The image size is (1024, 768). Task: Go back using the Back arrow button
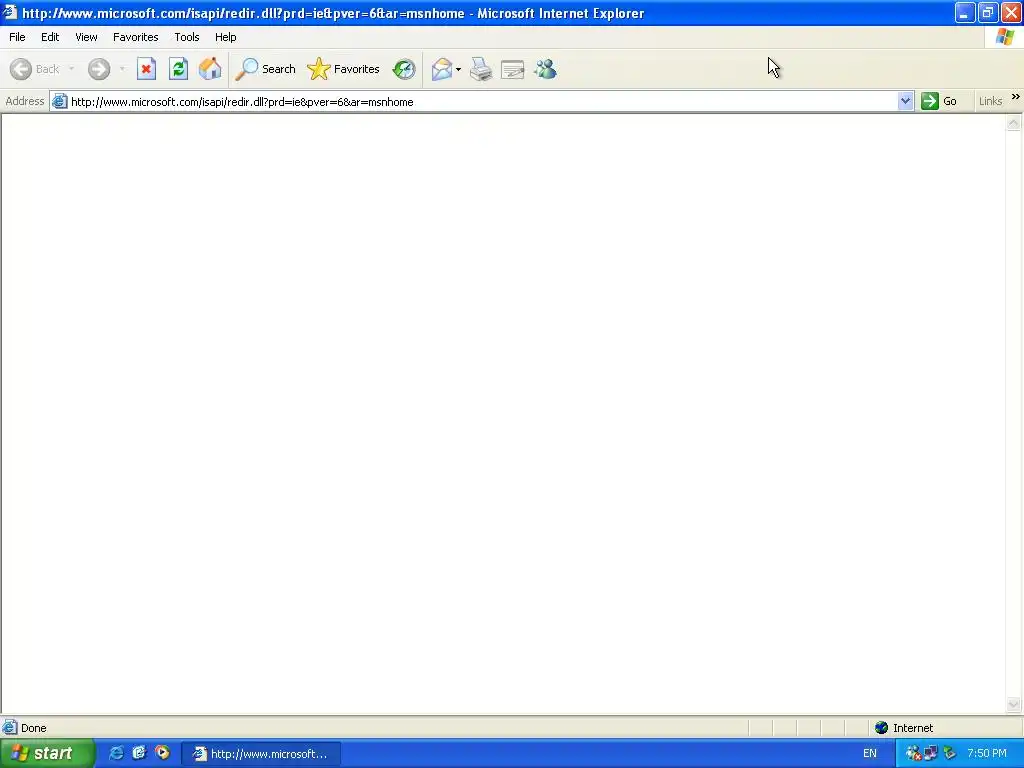click(35, 69)
